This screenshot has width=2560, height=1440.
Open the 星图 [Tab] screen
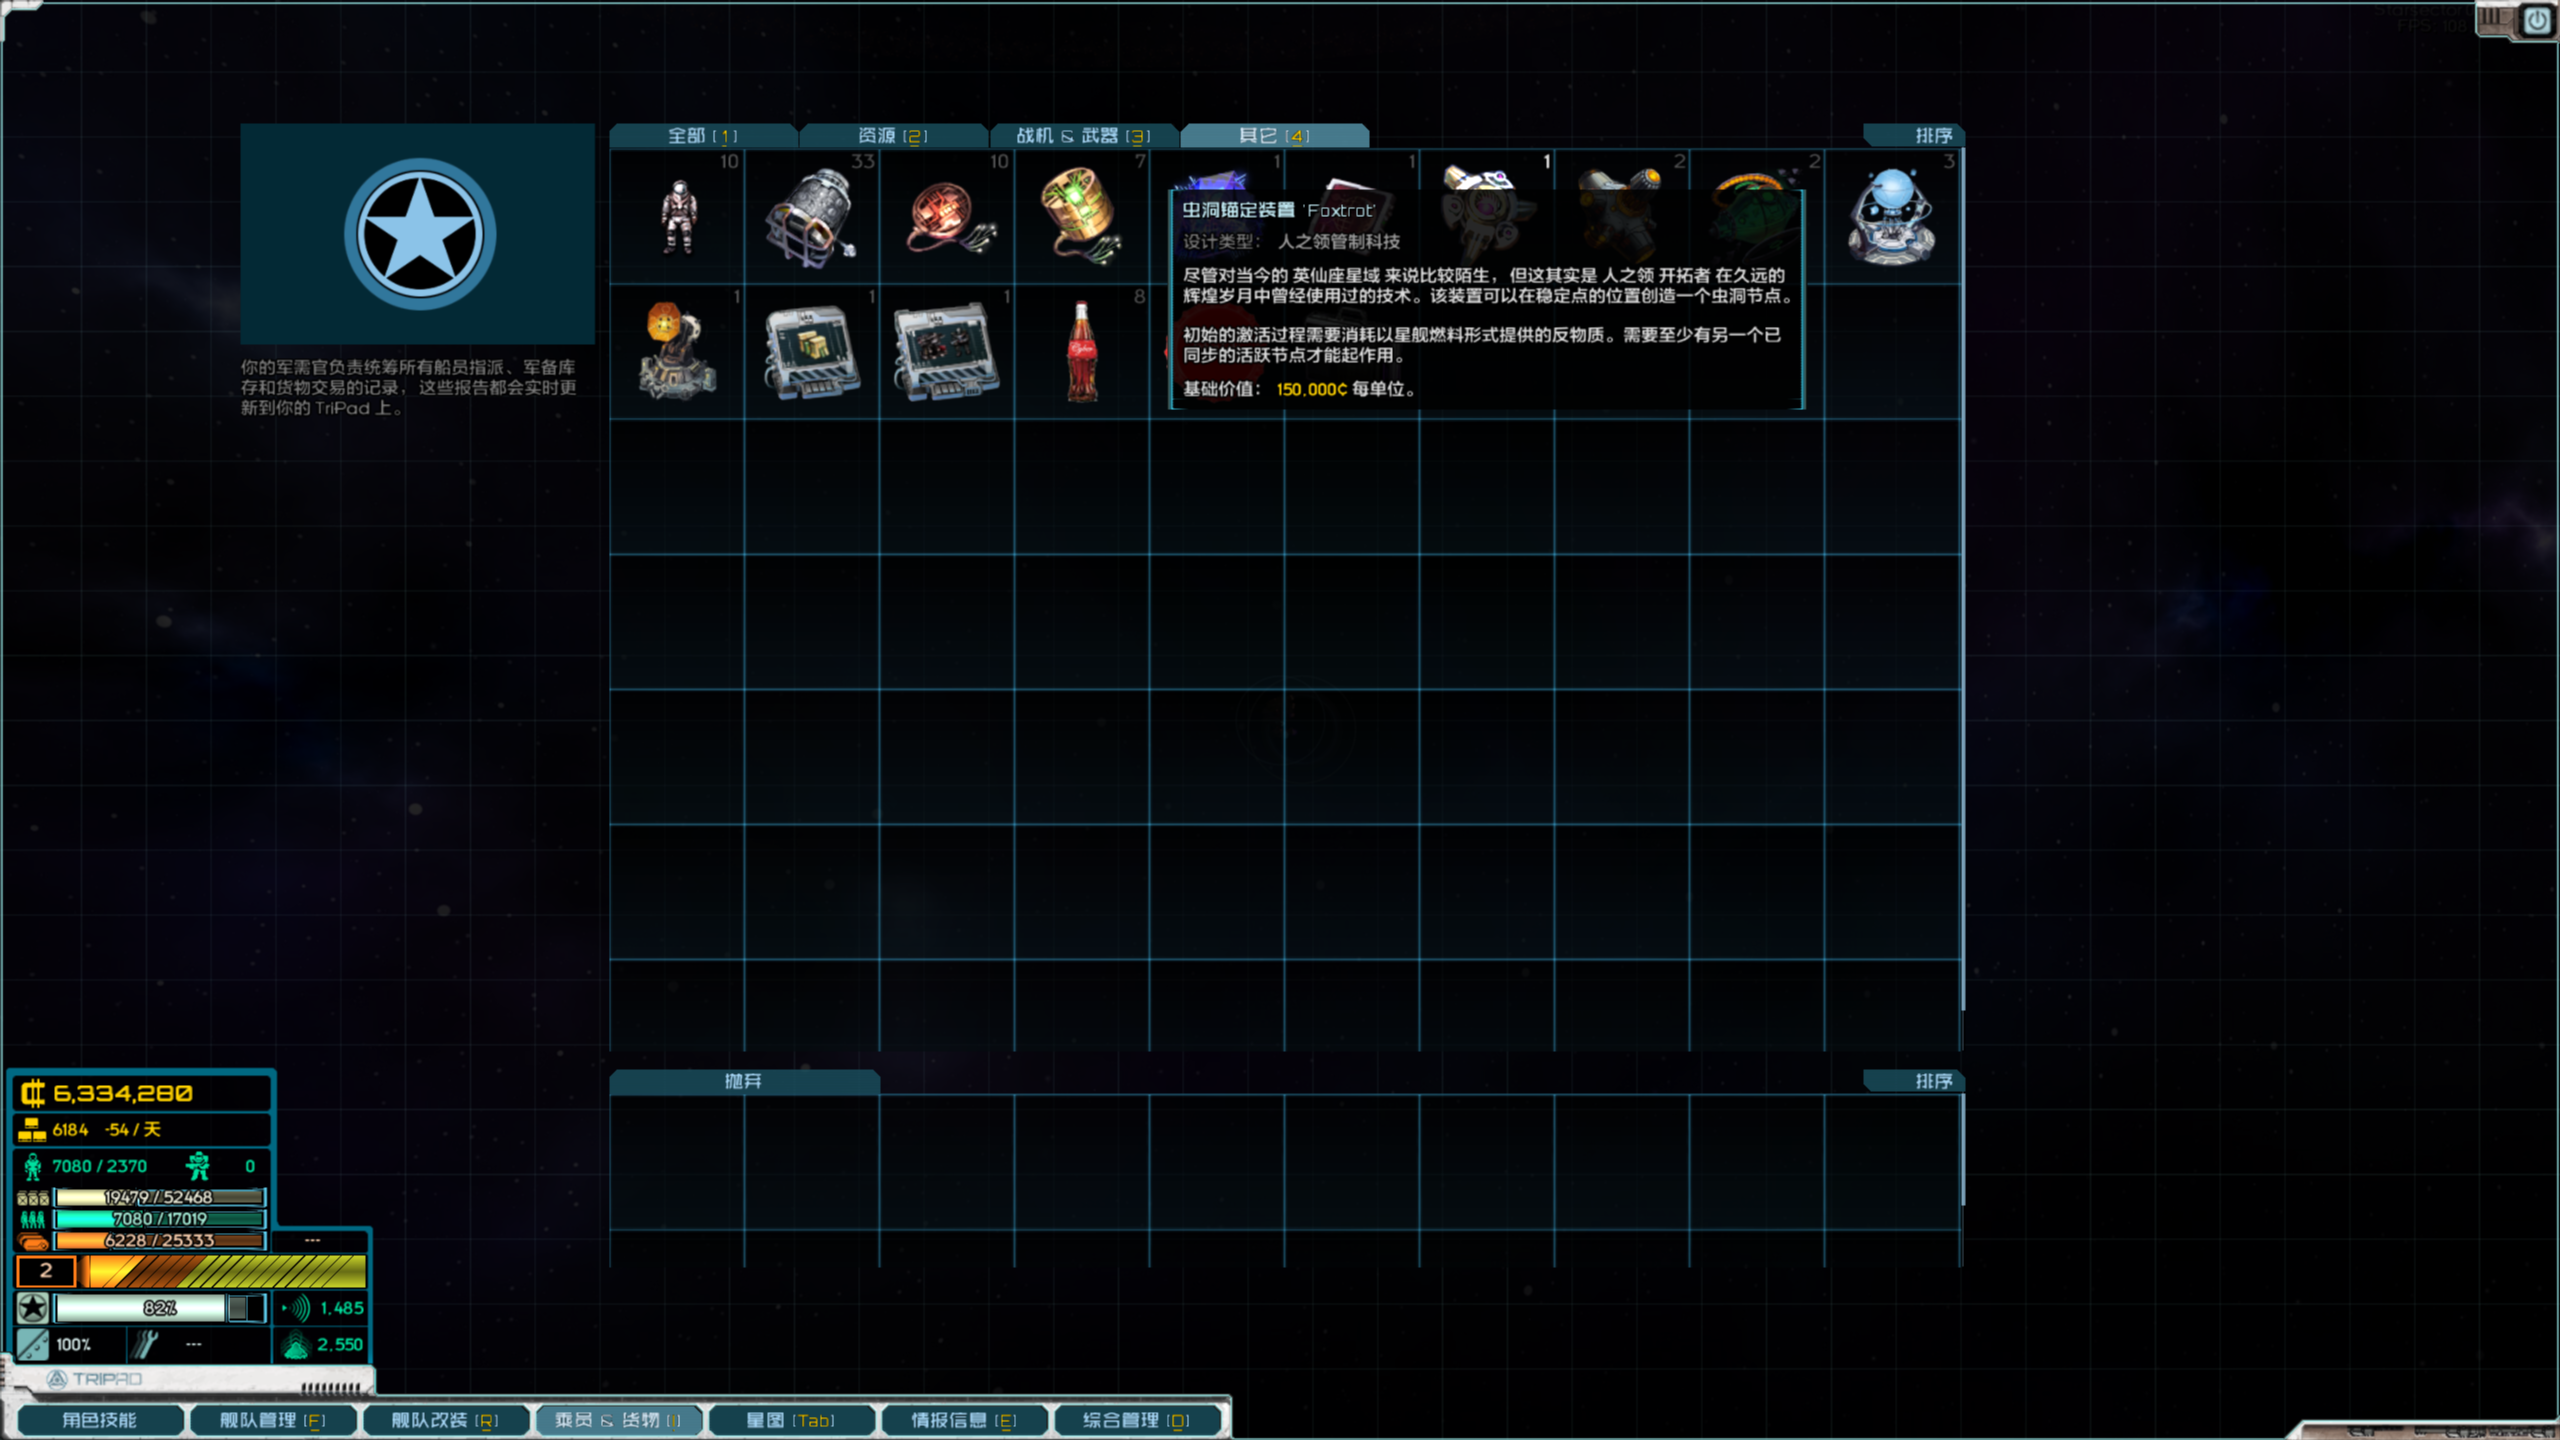click(793, 1419)
